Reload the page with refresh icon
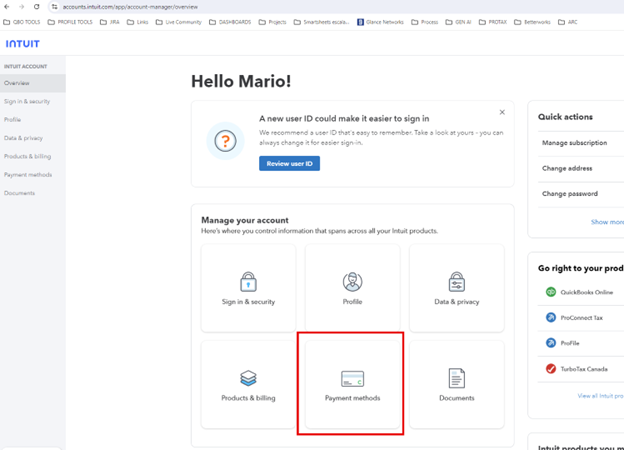The image size is (624, 450). click(37, 7)
